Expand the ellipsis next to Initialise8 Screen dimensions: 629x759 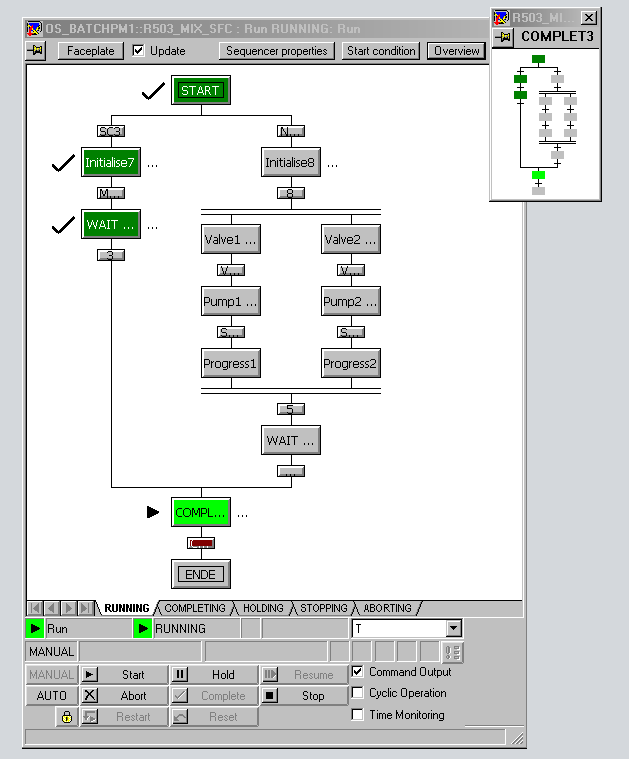click(x=332, y=165)
